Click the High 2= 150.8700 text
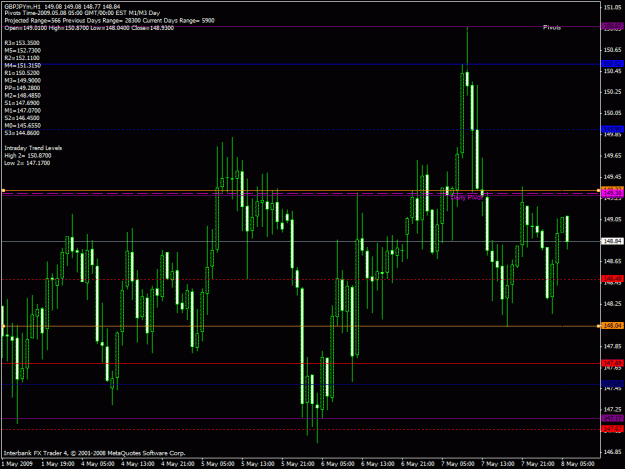Image resolution: width=625 pixels, height=469 pixels. point(28,156)
